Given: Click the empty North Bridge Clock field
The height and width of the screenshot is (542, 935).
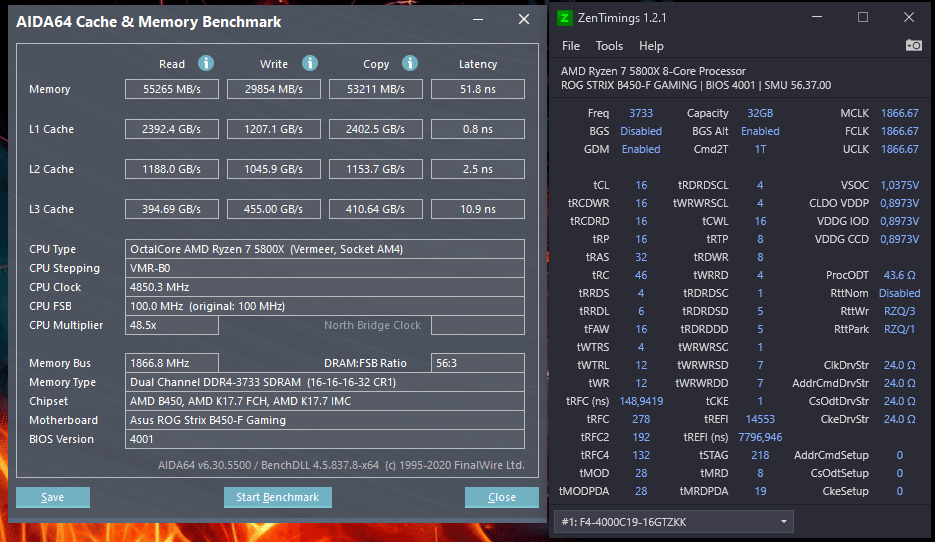Looking at the screenshot, I should pos(478,325).
